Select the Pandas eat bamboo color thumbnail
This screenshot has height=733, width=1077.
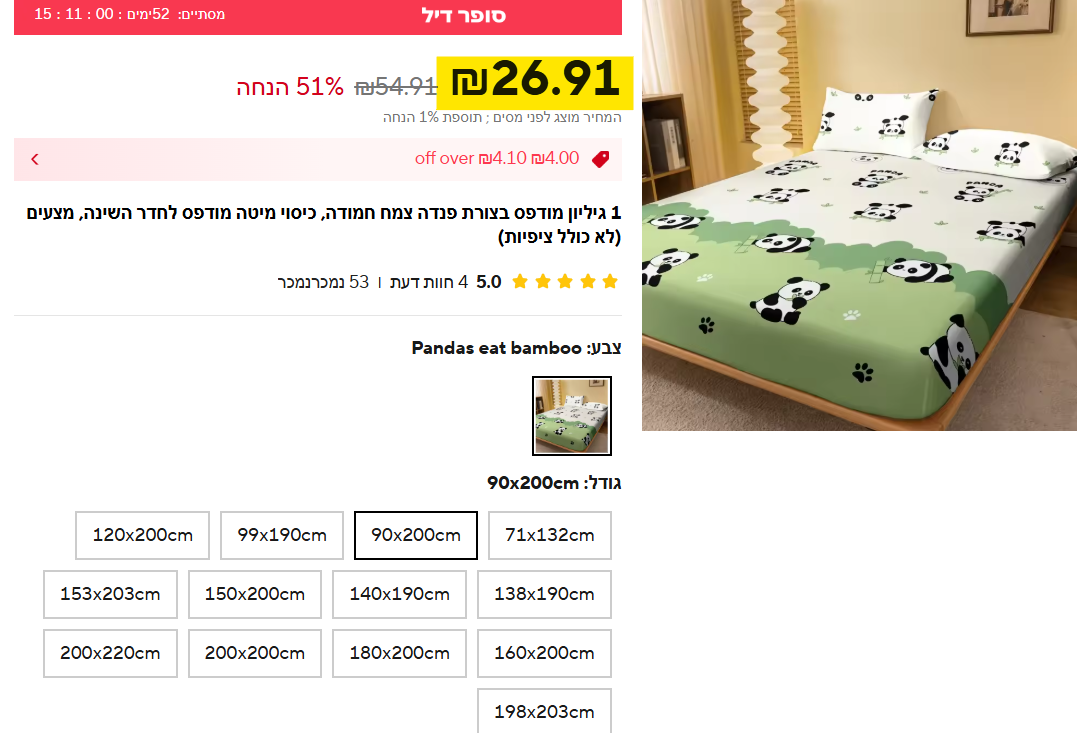pos(571,416)
